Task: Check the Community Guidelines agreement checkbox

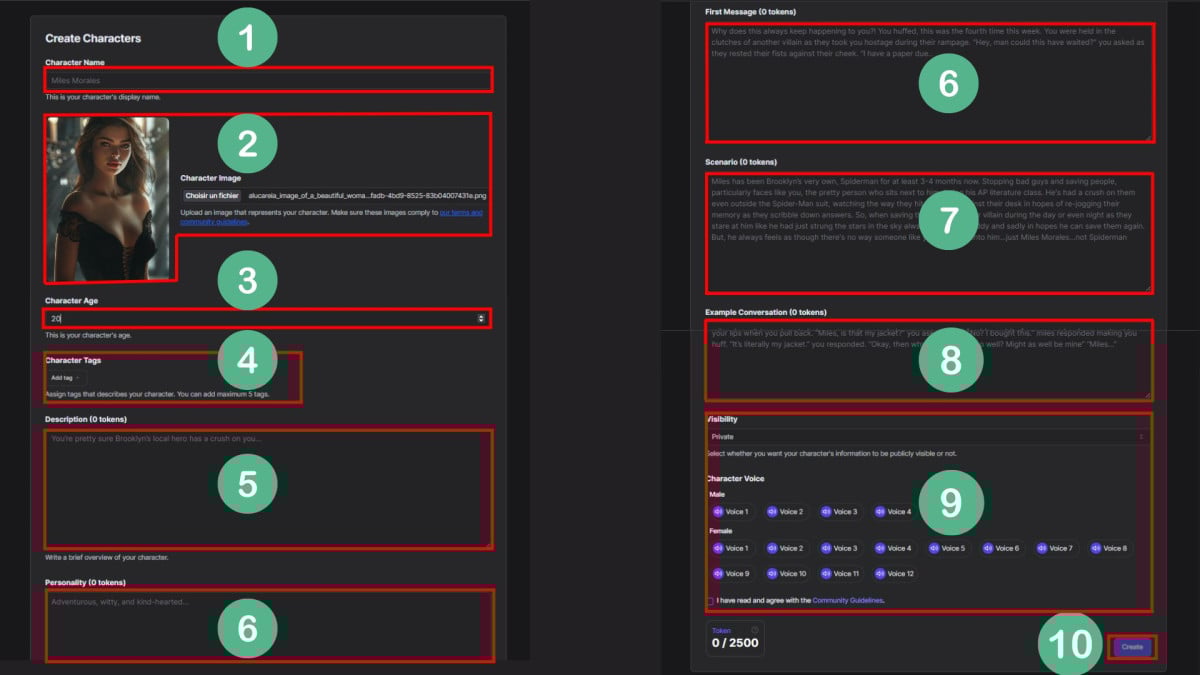Action: (x=710, y=601)
